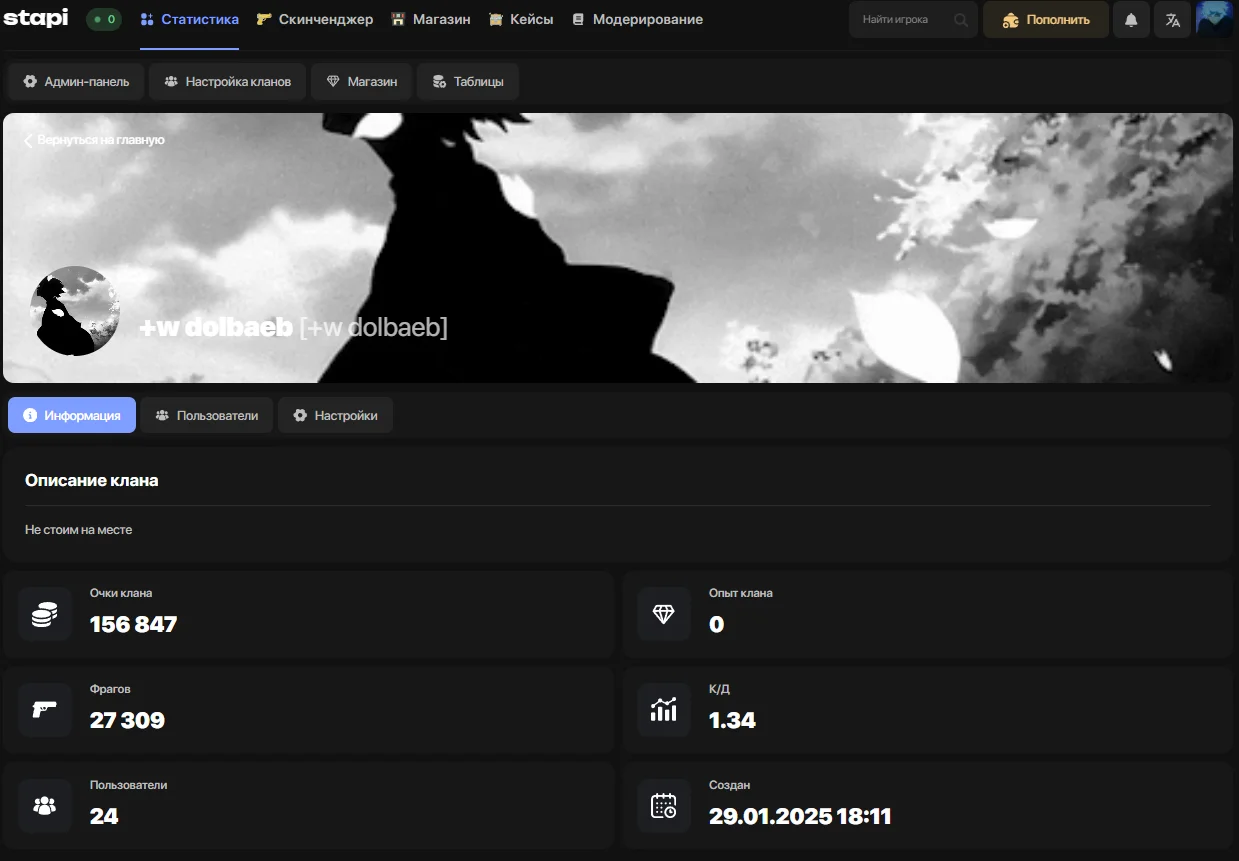Image resolution: width=1239 pixels, height=861 pixels.
Task: Click the stapi logo
Action: 36,18
